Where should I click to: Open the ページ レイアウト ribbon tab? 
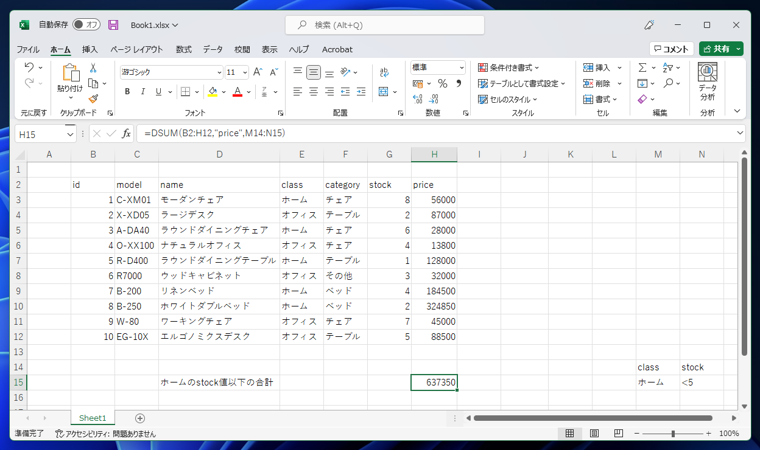click(136, 49)
